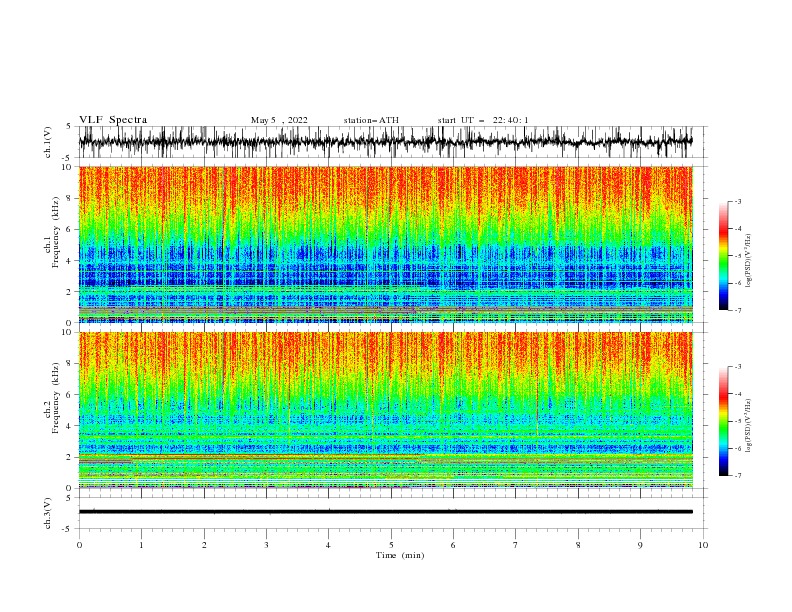Click the ch.2 spectrogram color scale bar
The width and height of the screenshot is (792, 612).
coord(723,421)
